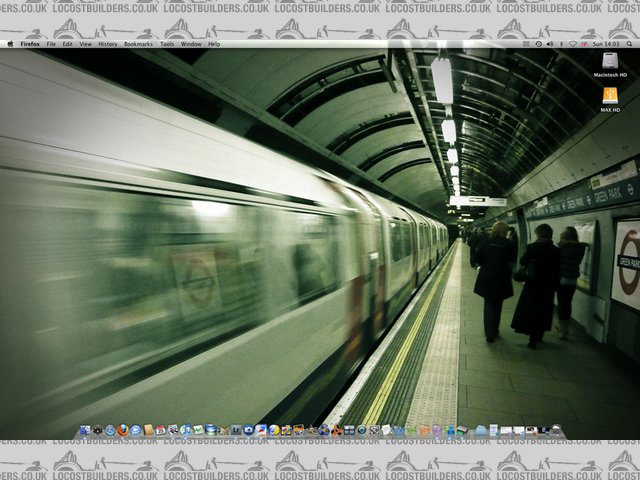Click the Bluetooth menu bar icon
640x480 pixels.
561,44
